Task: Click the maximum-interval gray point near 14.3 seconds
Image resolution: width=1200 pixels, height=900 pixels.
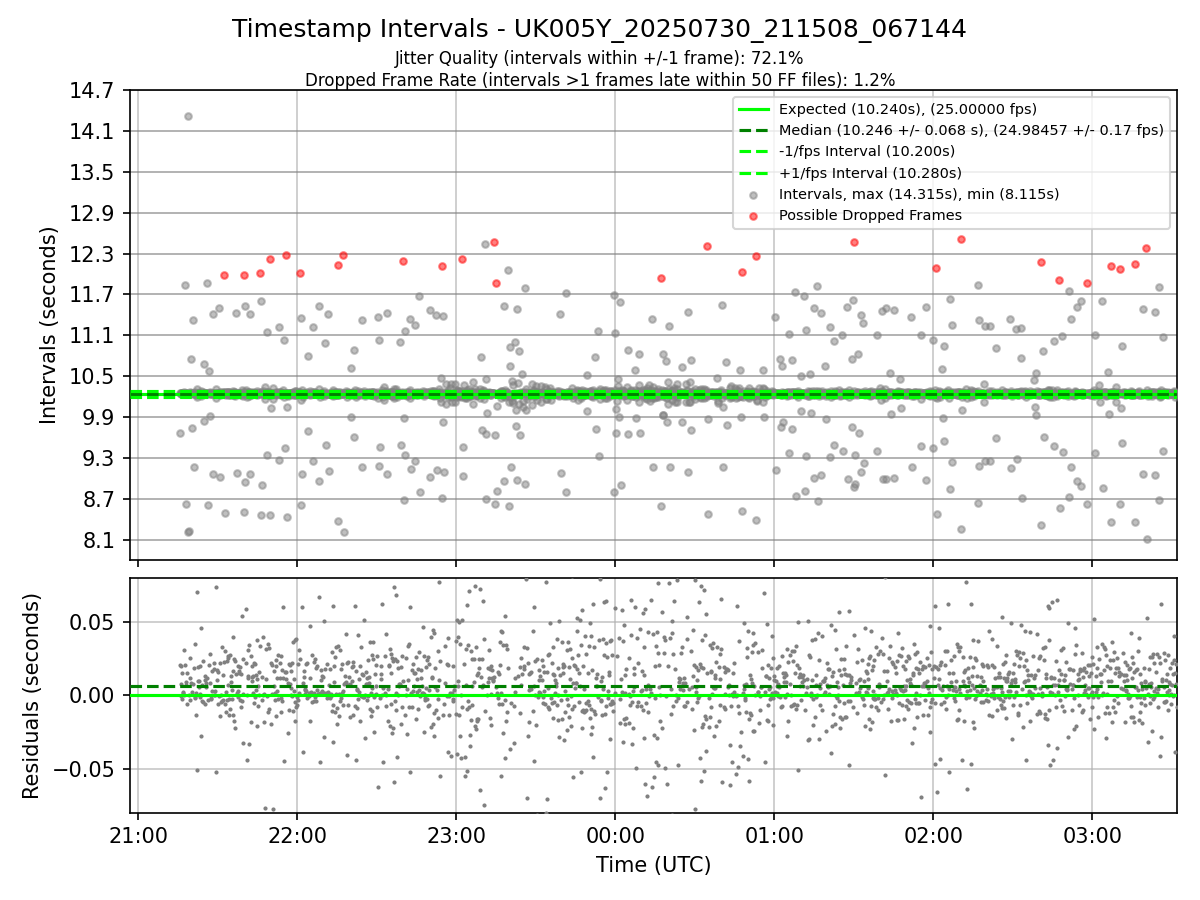Action: (x=188, y=116)
